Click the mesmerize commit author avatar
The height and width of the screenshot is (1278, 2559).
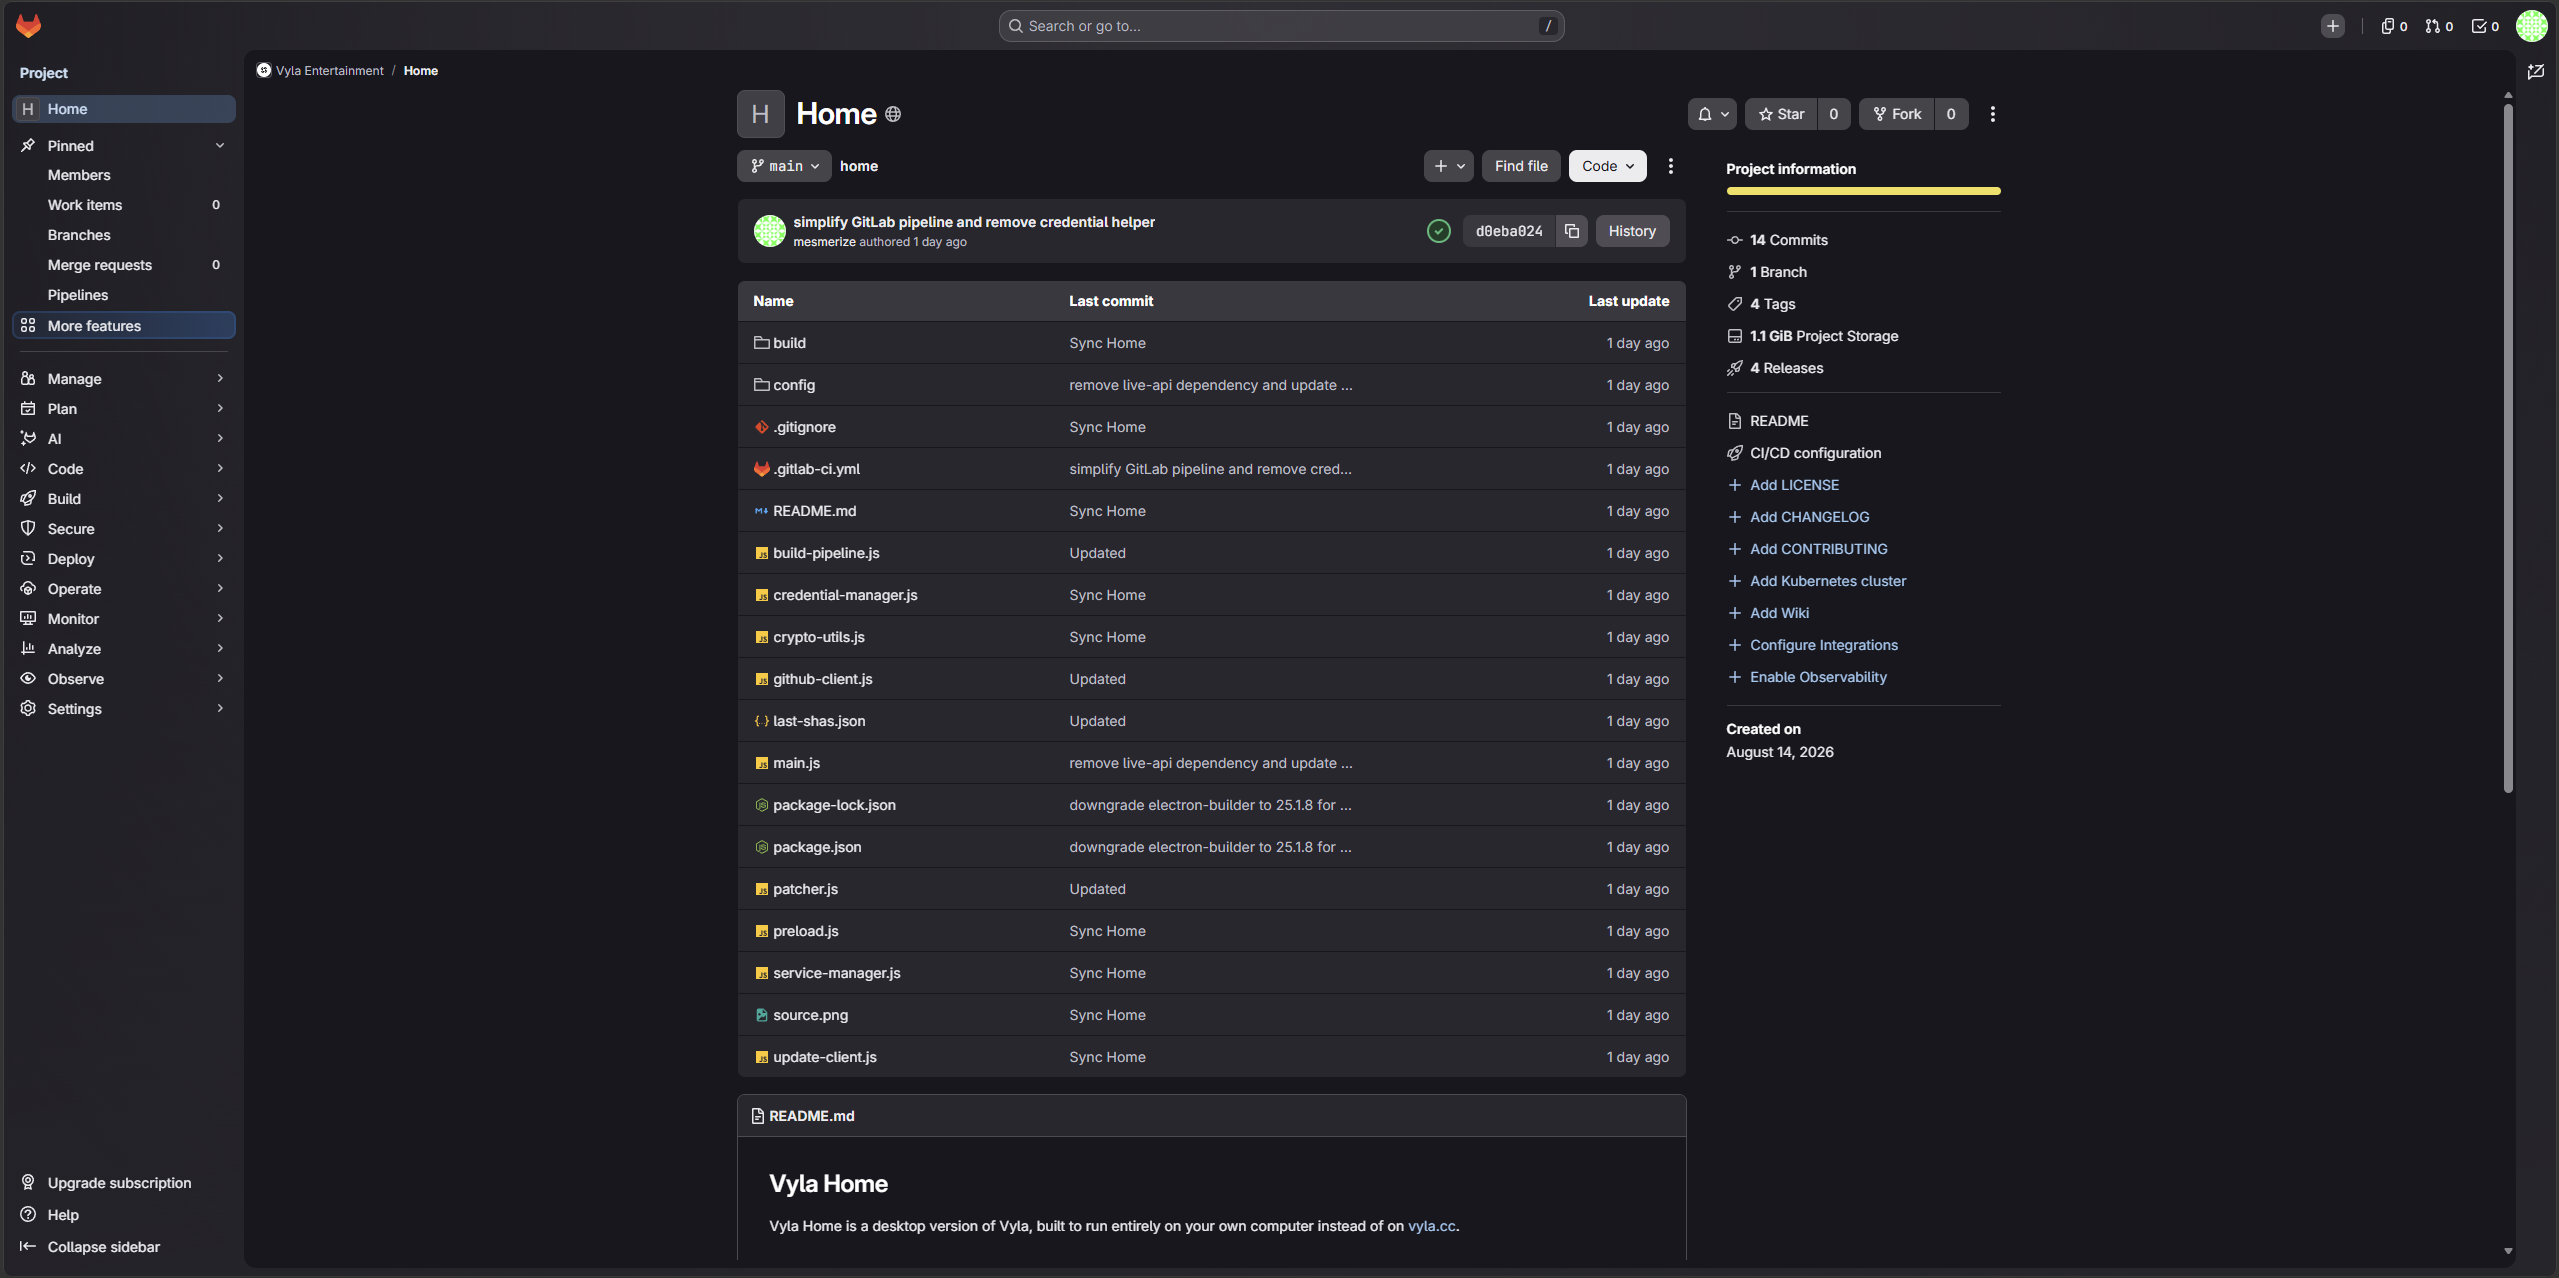click(769, 231)
